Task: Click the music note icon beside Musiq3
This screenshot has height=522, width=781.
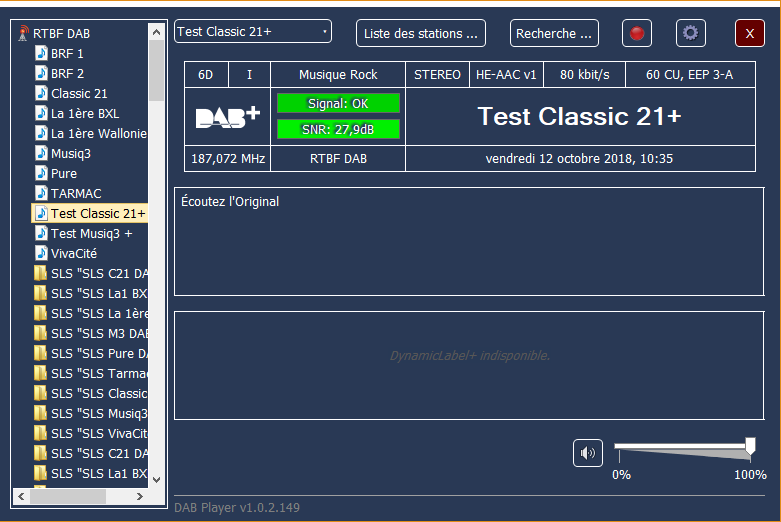Action: [x=41, y=153]
